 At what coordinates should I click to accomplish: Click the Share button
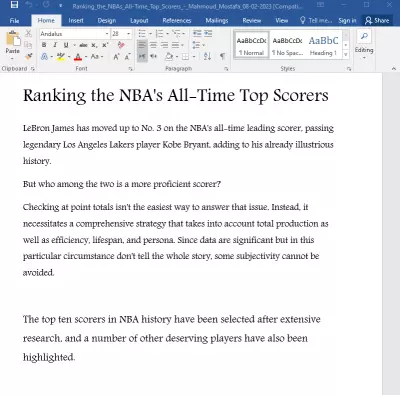click(377, 21)
